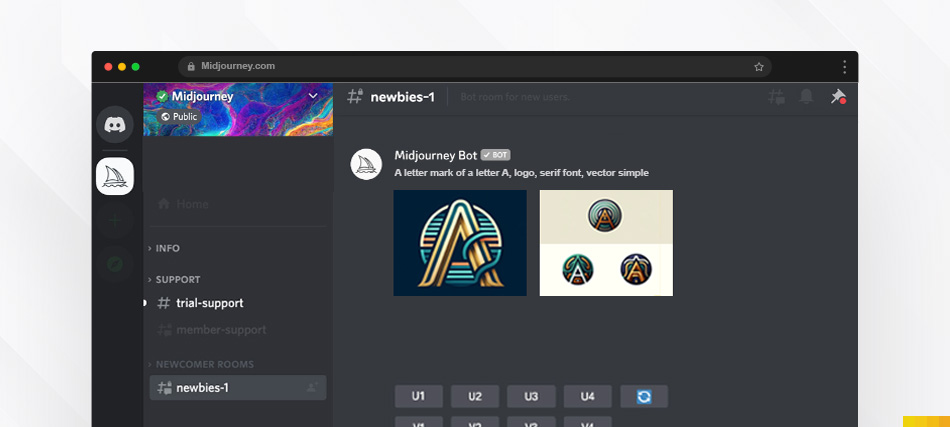Open Discord home direct messages icon
The image size is (950, 427).
(x=115, y=124)
